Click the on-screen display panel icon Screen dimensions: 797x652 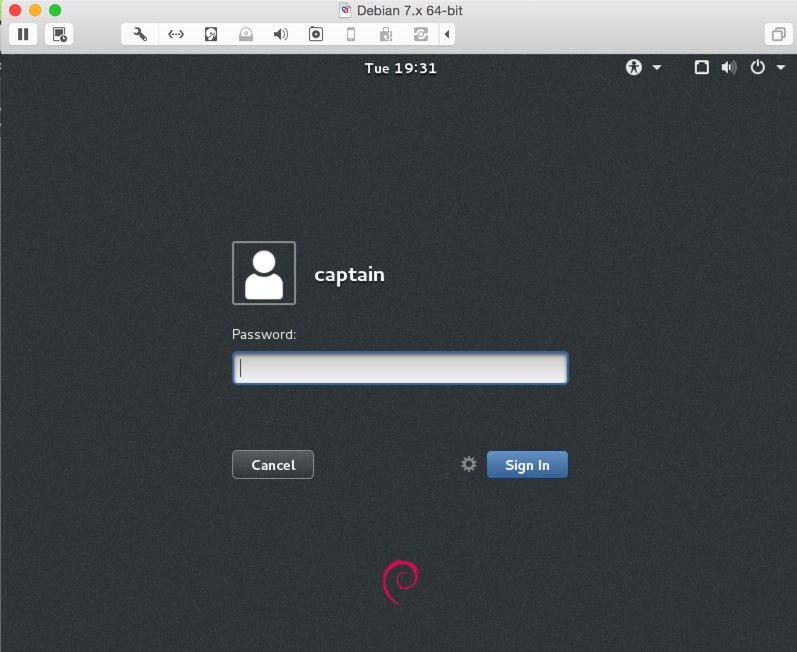point(701,67)
